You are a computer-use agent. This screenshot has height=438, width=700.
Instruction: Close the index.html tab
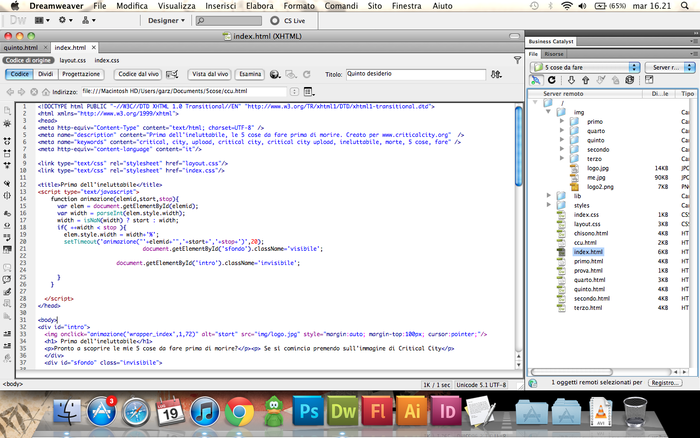click(x=93, y=47)
